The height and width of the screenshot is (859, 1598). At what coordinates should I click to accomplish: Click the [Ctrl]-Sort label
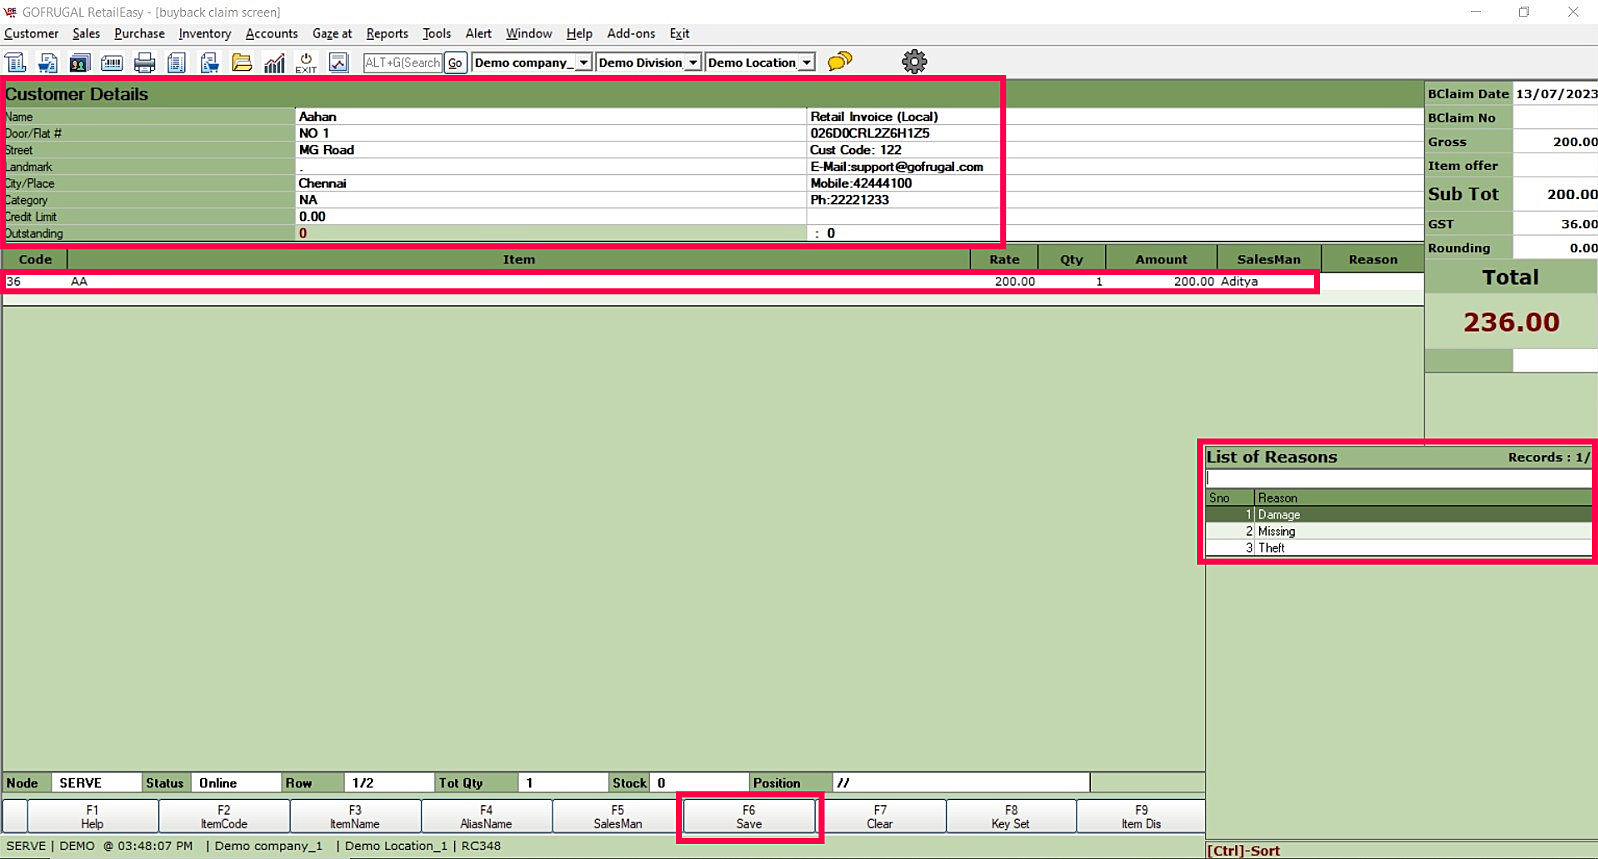point(1243,851)
